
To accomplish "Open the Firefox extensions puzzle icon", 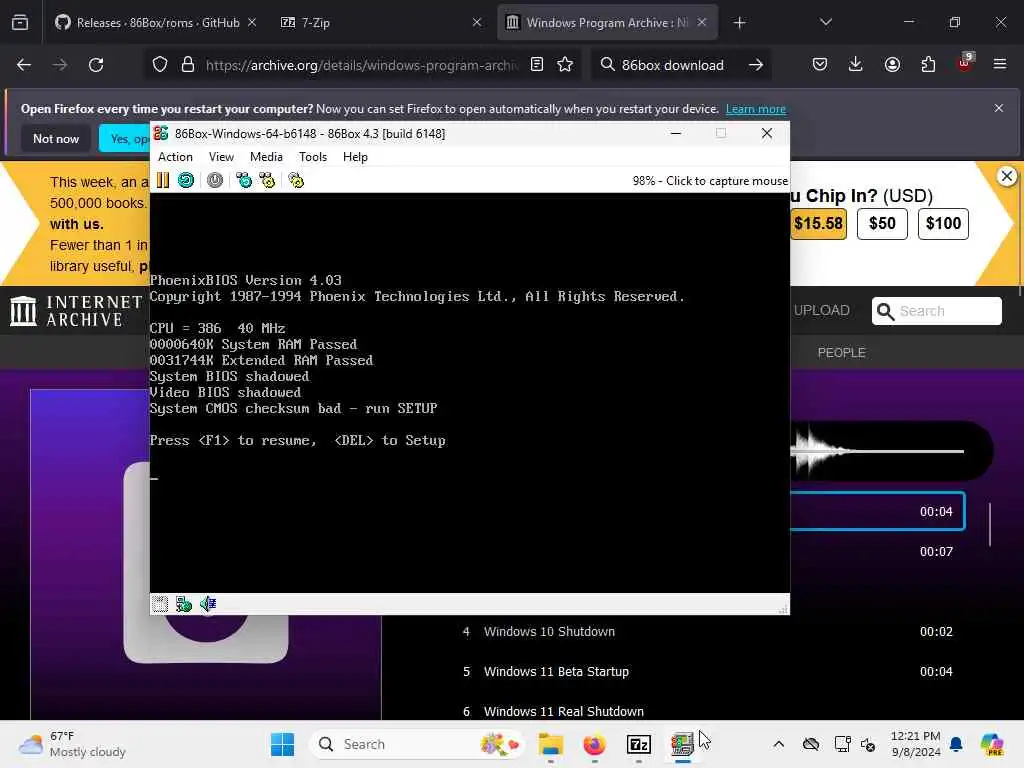I will coord(928,65).
